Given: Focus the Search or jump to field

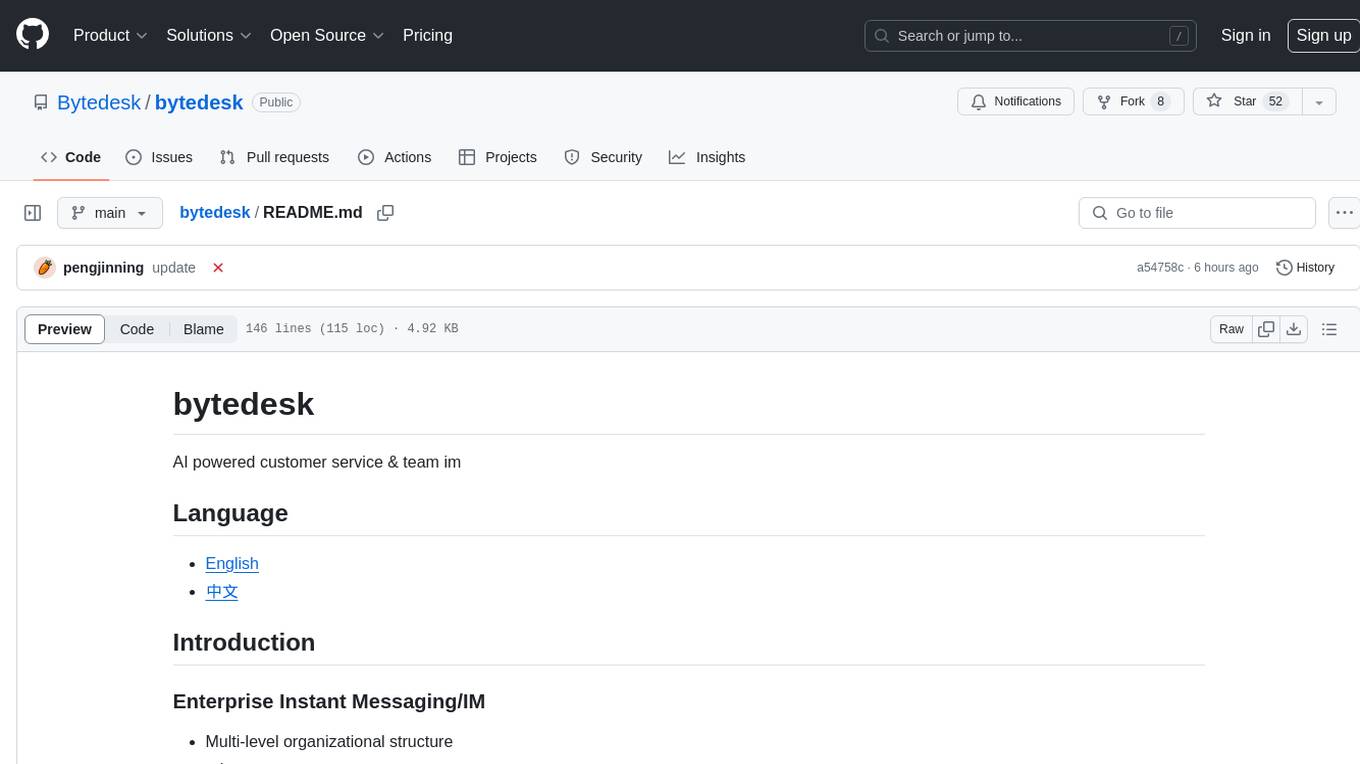Looking at the screenshot, I should point(1032,36).
